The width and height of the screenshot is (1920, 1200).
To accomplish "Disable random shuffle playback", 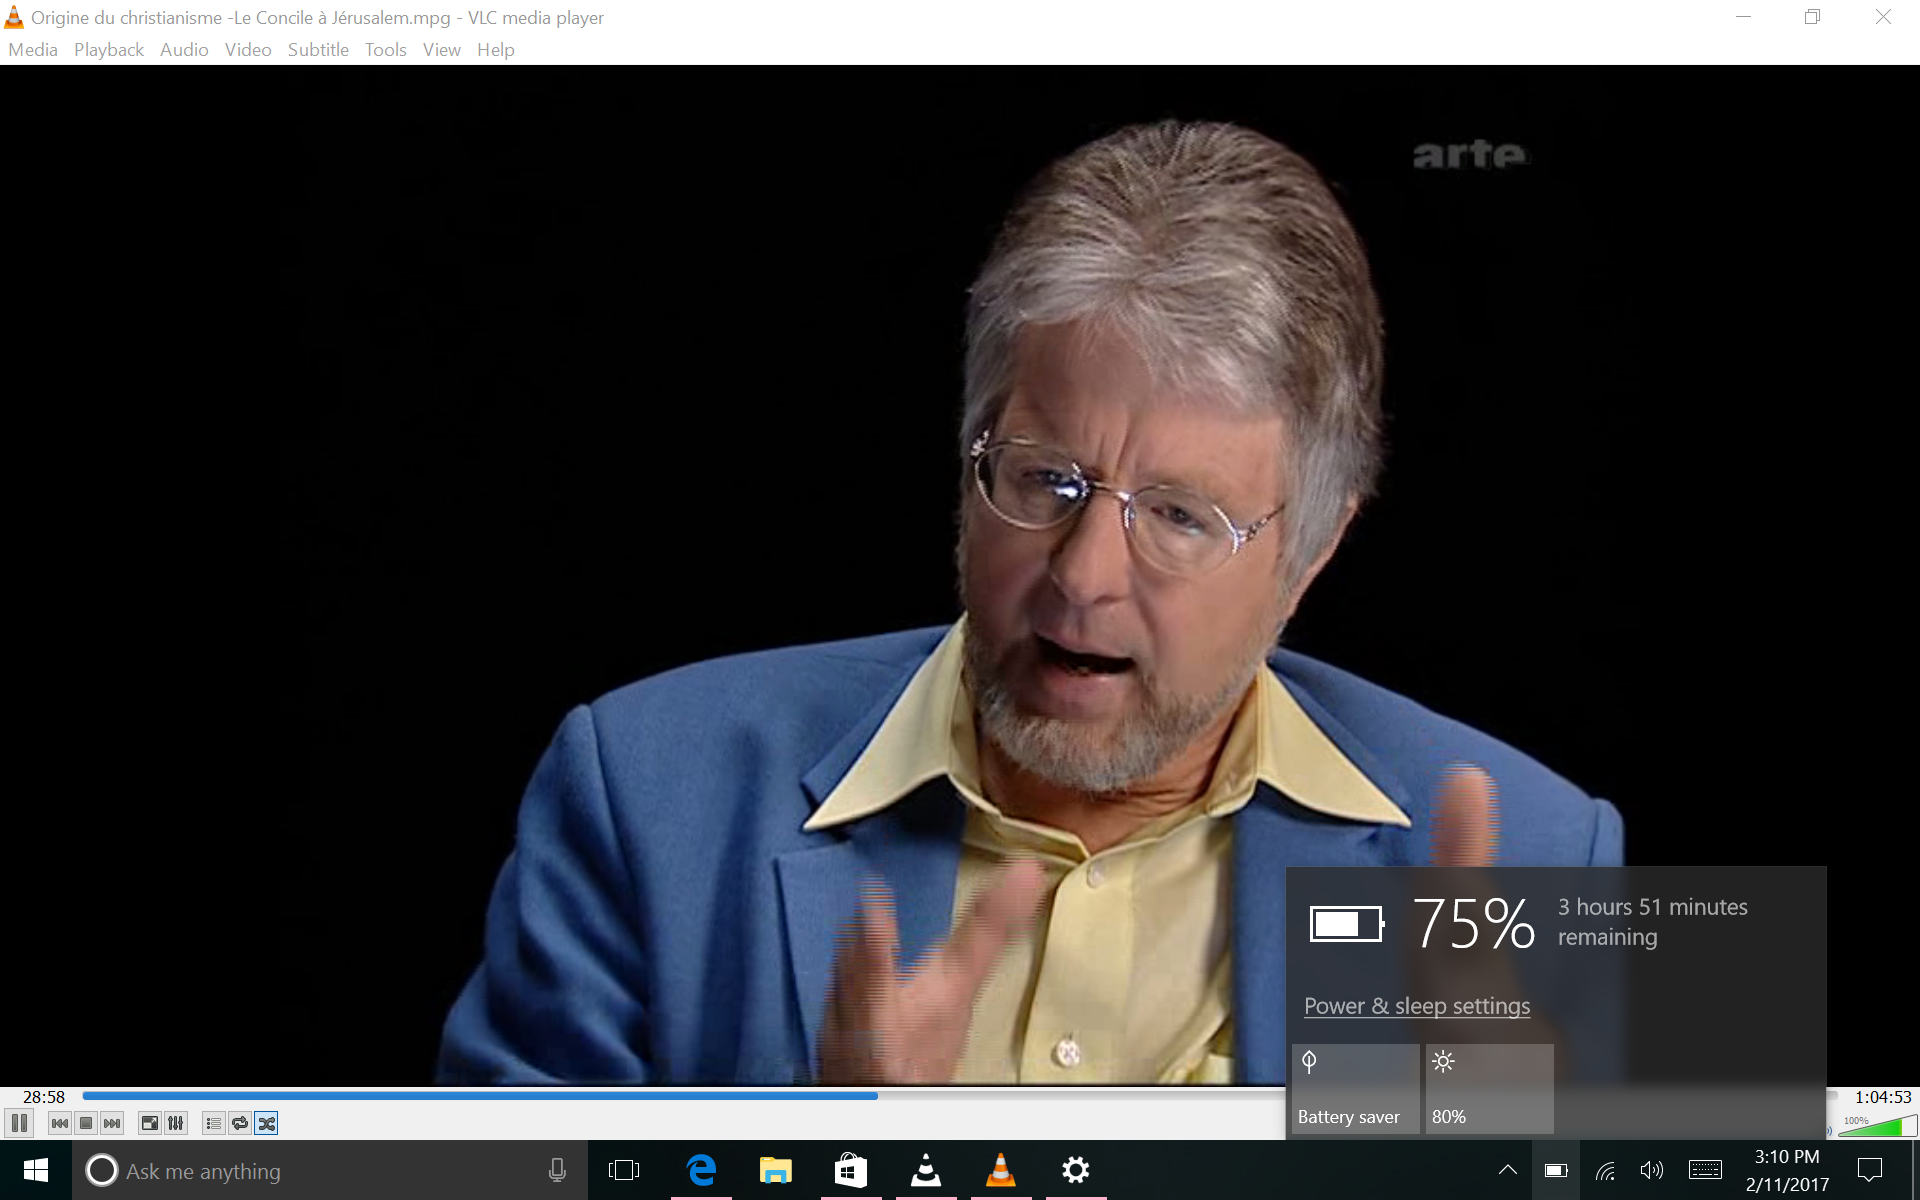I will pyautogui.click(x=266, y=1123).
